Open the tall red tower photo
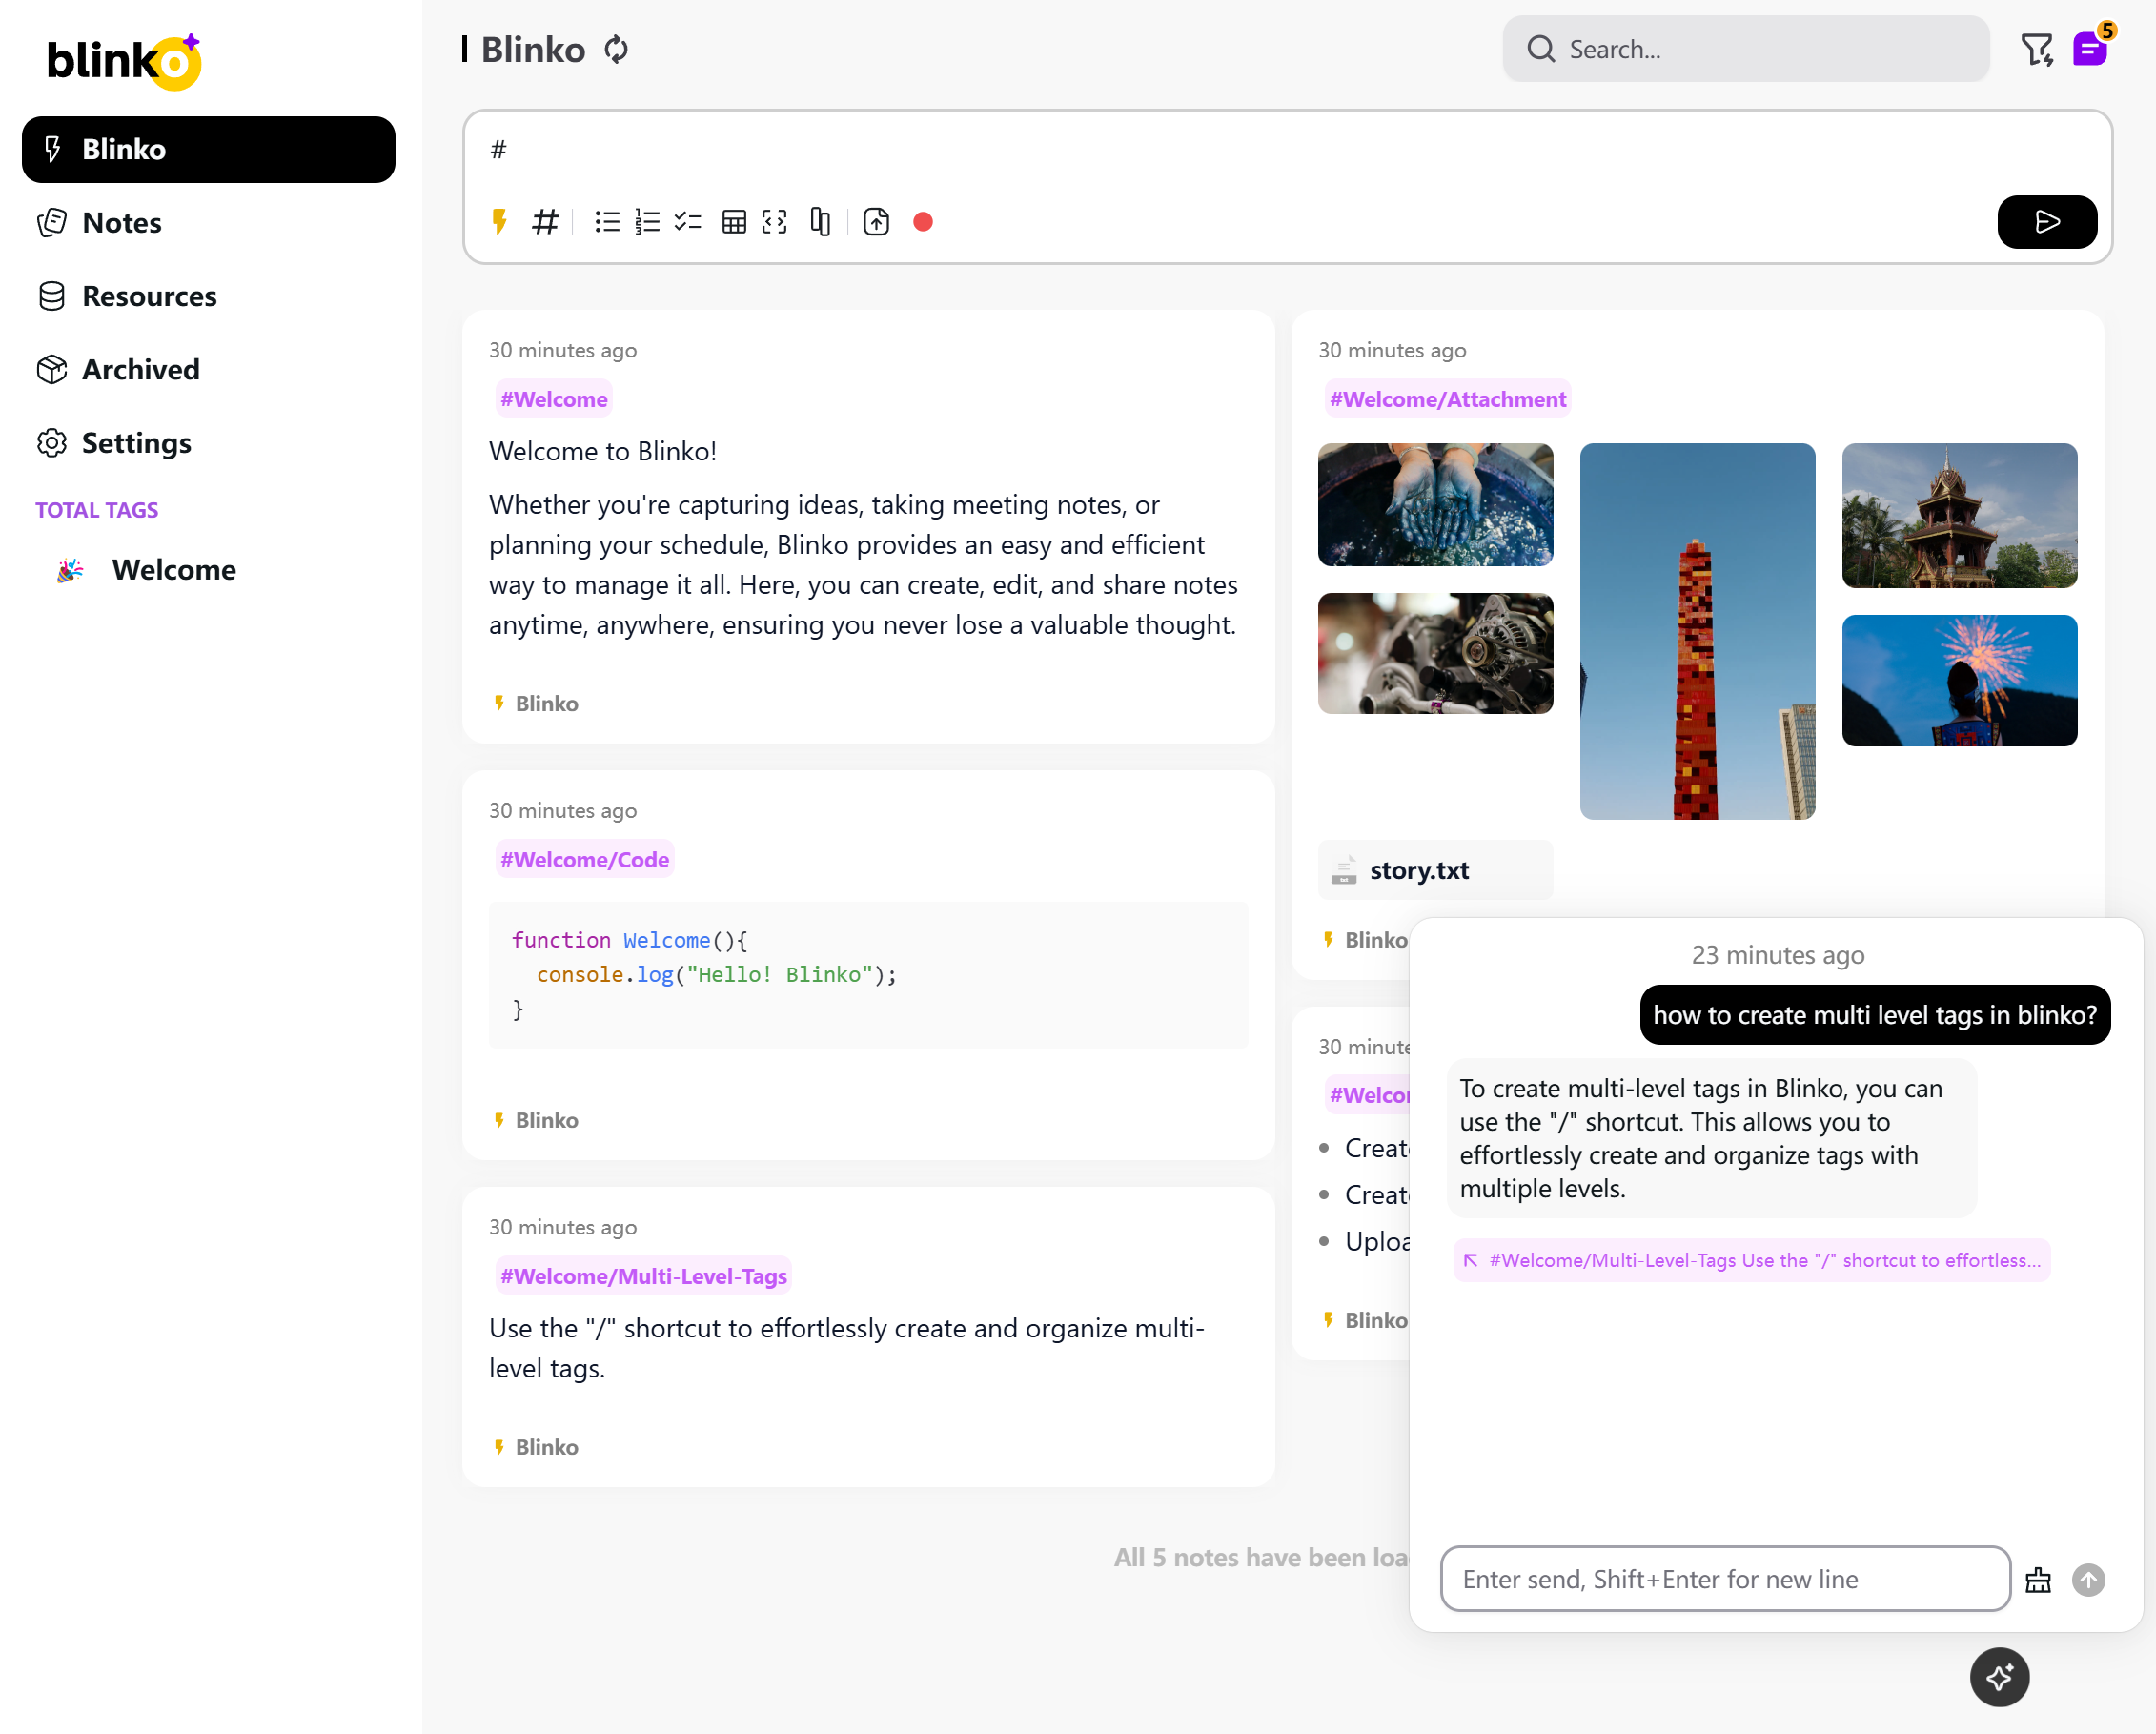2156x1734 pixels. point(1697,631)
